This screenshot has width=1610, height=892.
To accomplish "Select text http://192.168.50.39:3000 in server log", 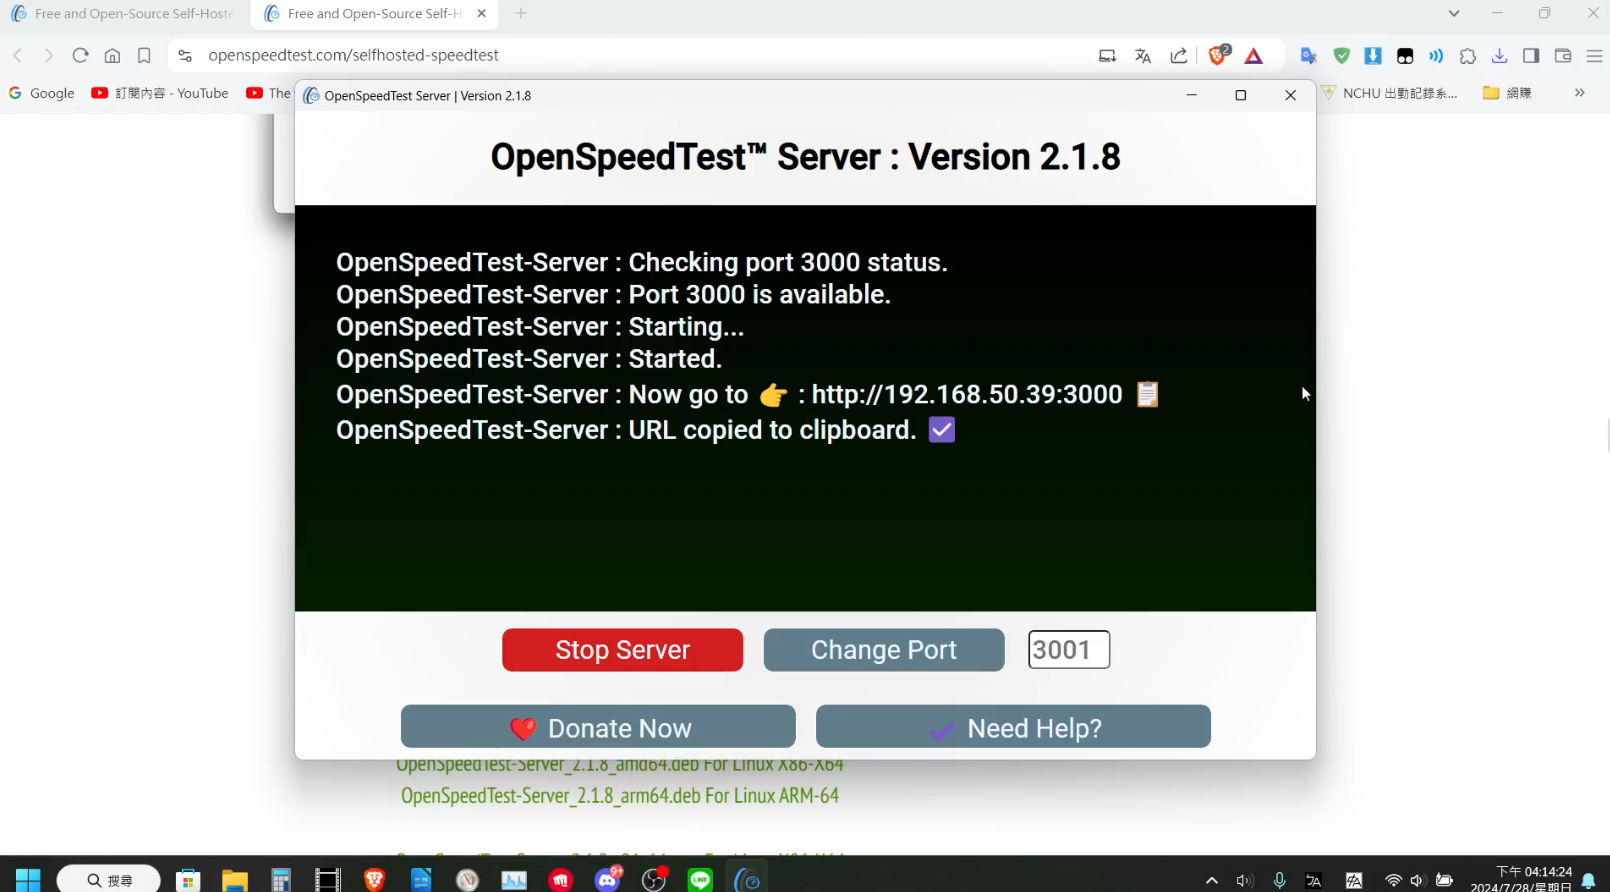I will pyautogui.click(x=967, y=394).
